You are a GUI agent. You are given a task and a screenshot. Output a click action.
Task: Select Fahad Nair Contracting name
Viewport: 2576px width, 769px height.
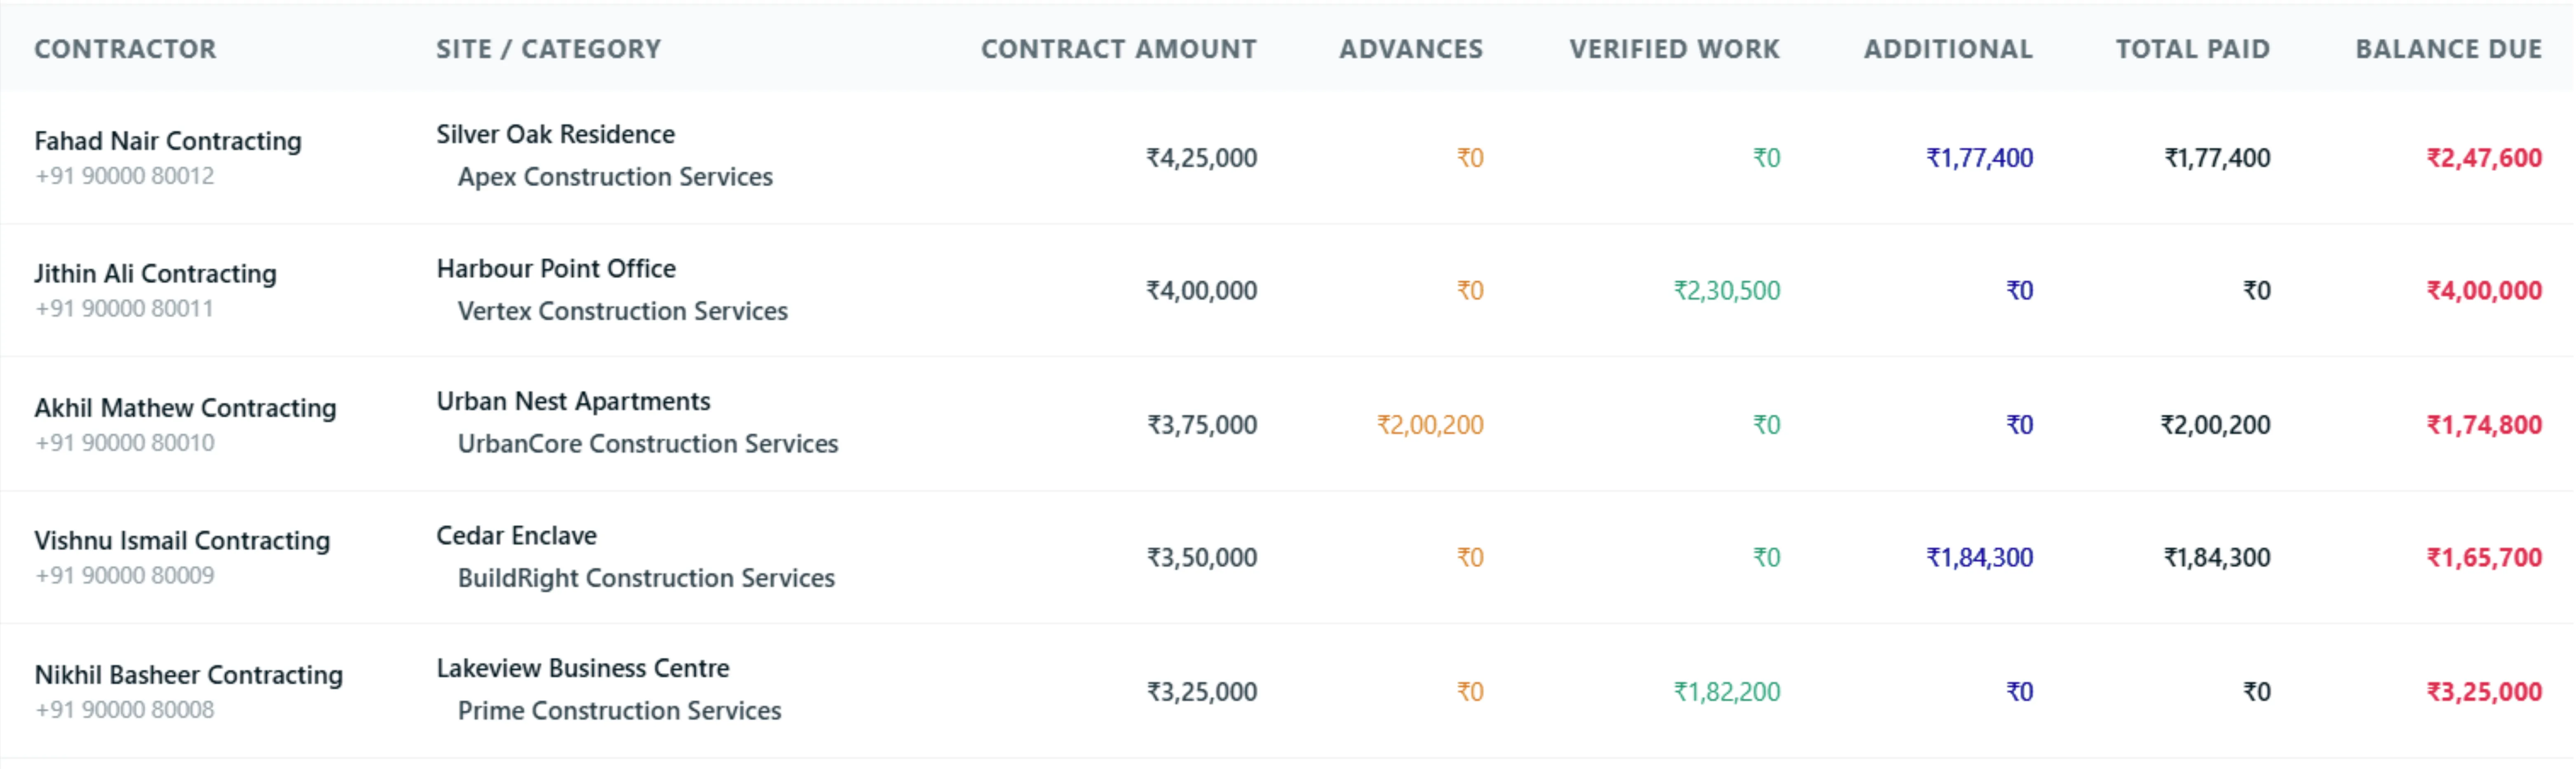168,141
